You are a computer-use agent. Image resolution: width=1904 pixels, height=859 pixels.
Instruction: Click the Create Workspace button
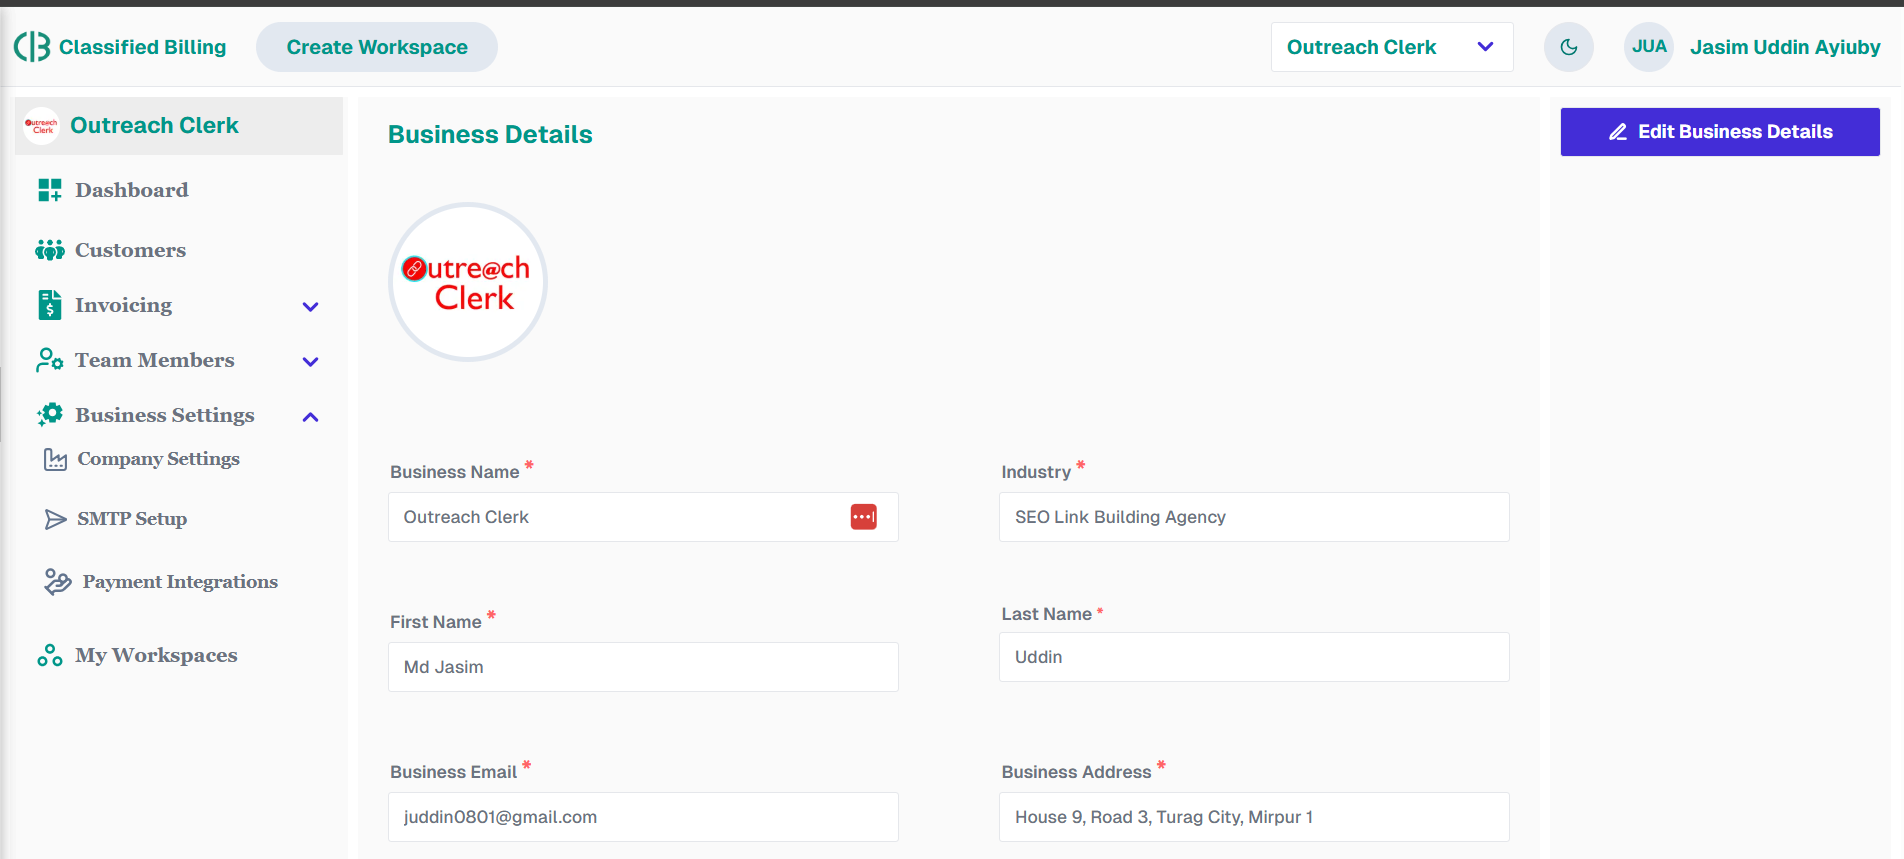tap(376, 47)
